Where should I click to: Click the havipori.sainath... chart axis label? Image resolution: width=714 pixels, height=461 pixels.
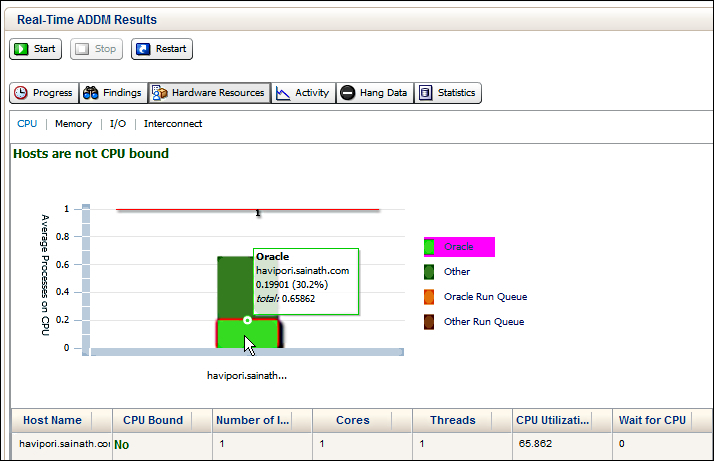click(x=247, y=376)
